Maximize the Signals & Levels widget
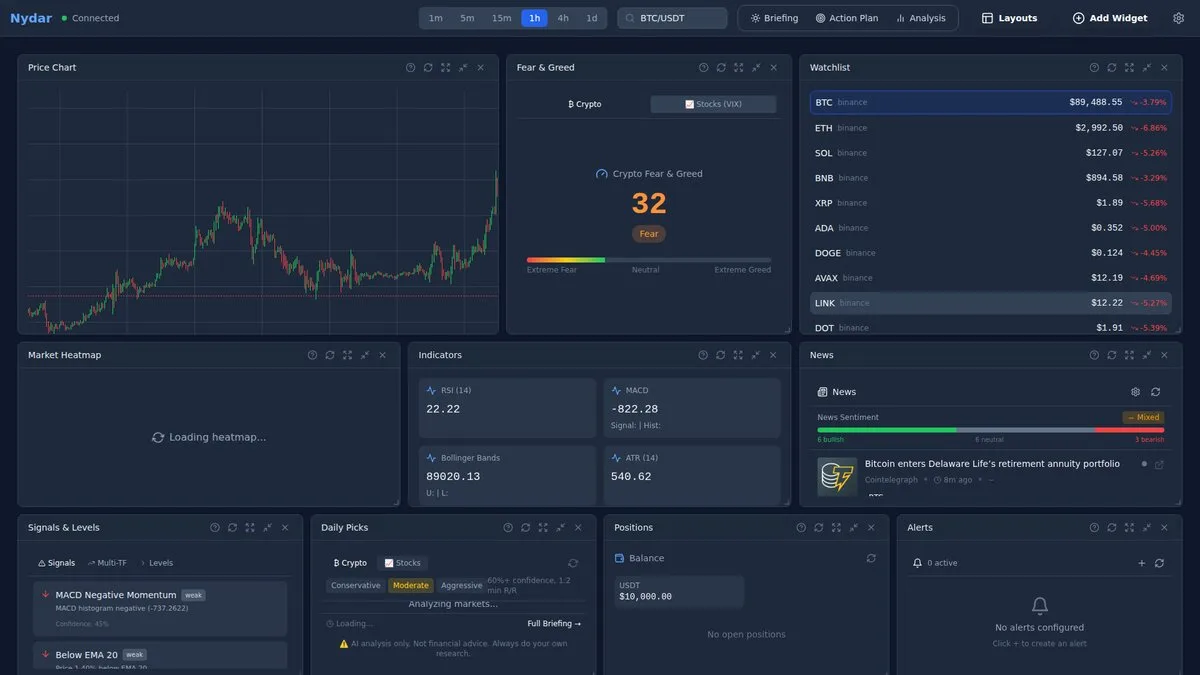Viewport: 1200px width, 675px height. pyautogui.click(x=250, y=528)
